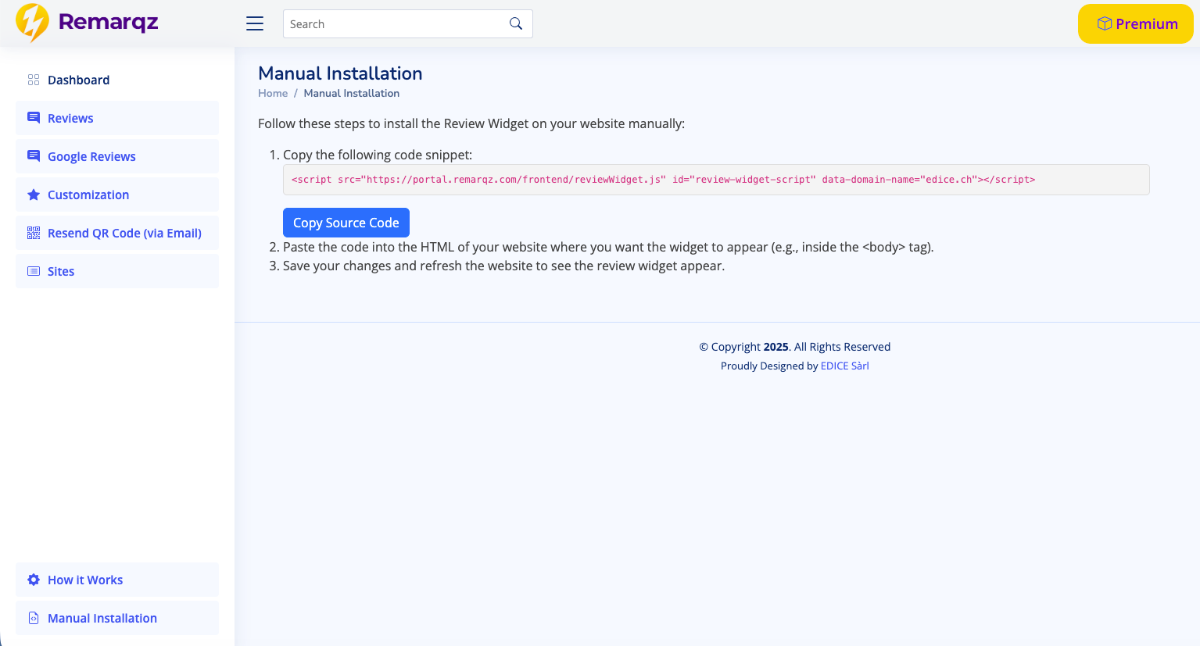Click the yellow Premium button
This screenshot has width=1200, height=646.
[x=1135, y=24]
